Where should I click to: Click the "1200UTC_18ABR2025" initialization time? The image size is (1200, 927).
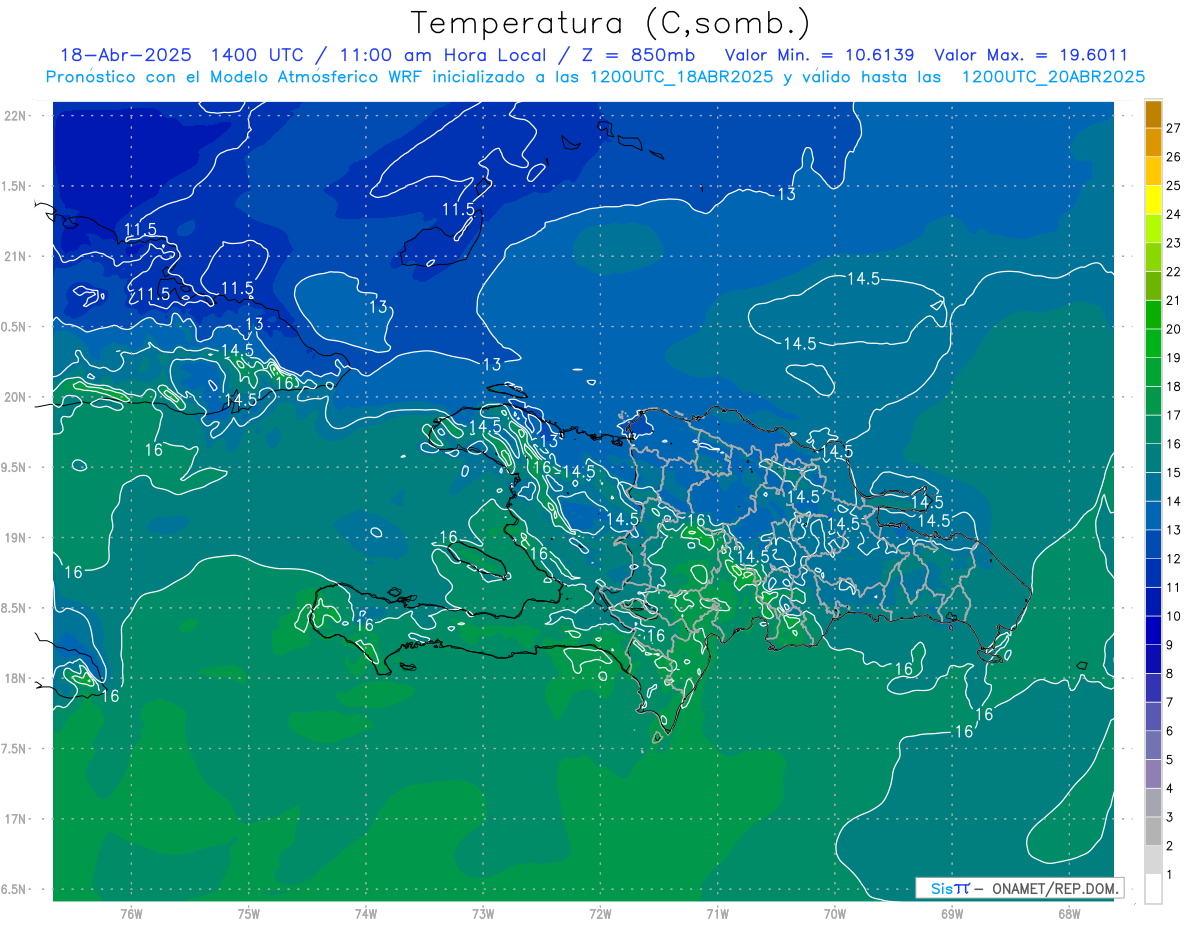(681, 77)
